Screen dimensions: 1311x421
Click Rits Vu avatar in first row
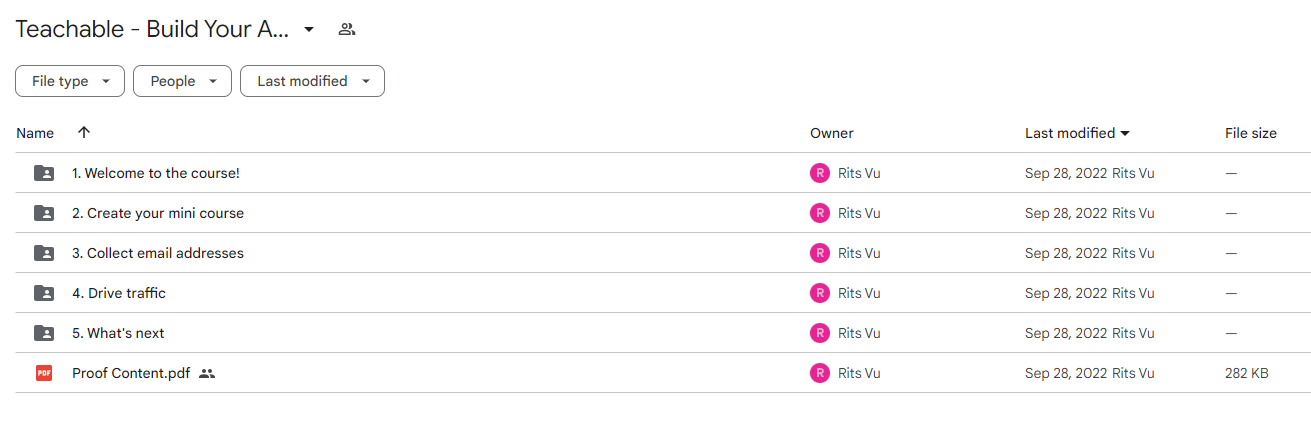(820, 173)
